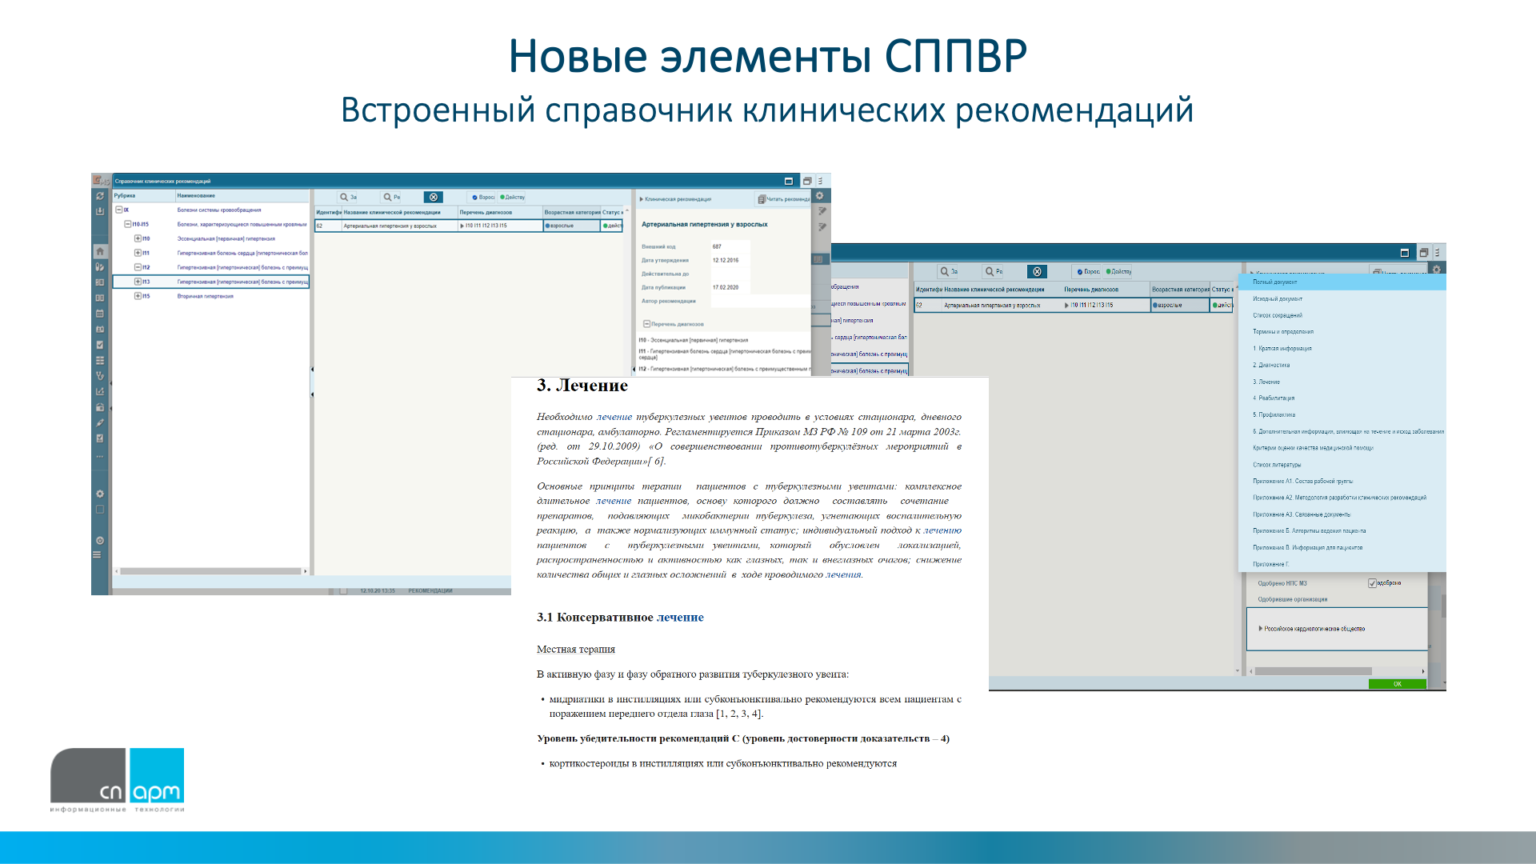
Task: Collapse the I12 tree node
Action: [138, 267]
